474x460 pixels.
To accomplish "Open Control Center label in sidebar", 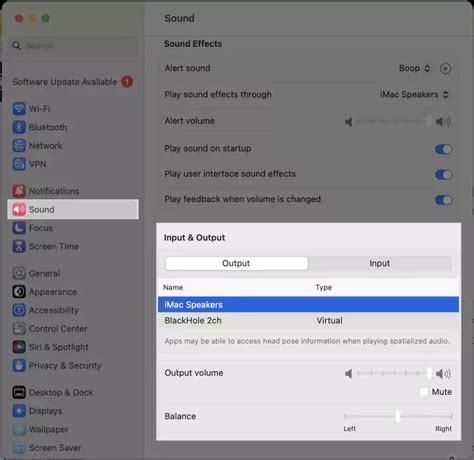I will point(58,329).
